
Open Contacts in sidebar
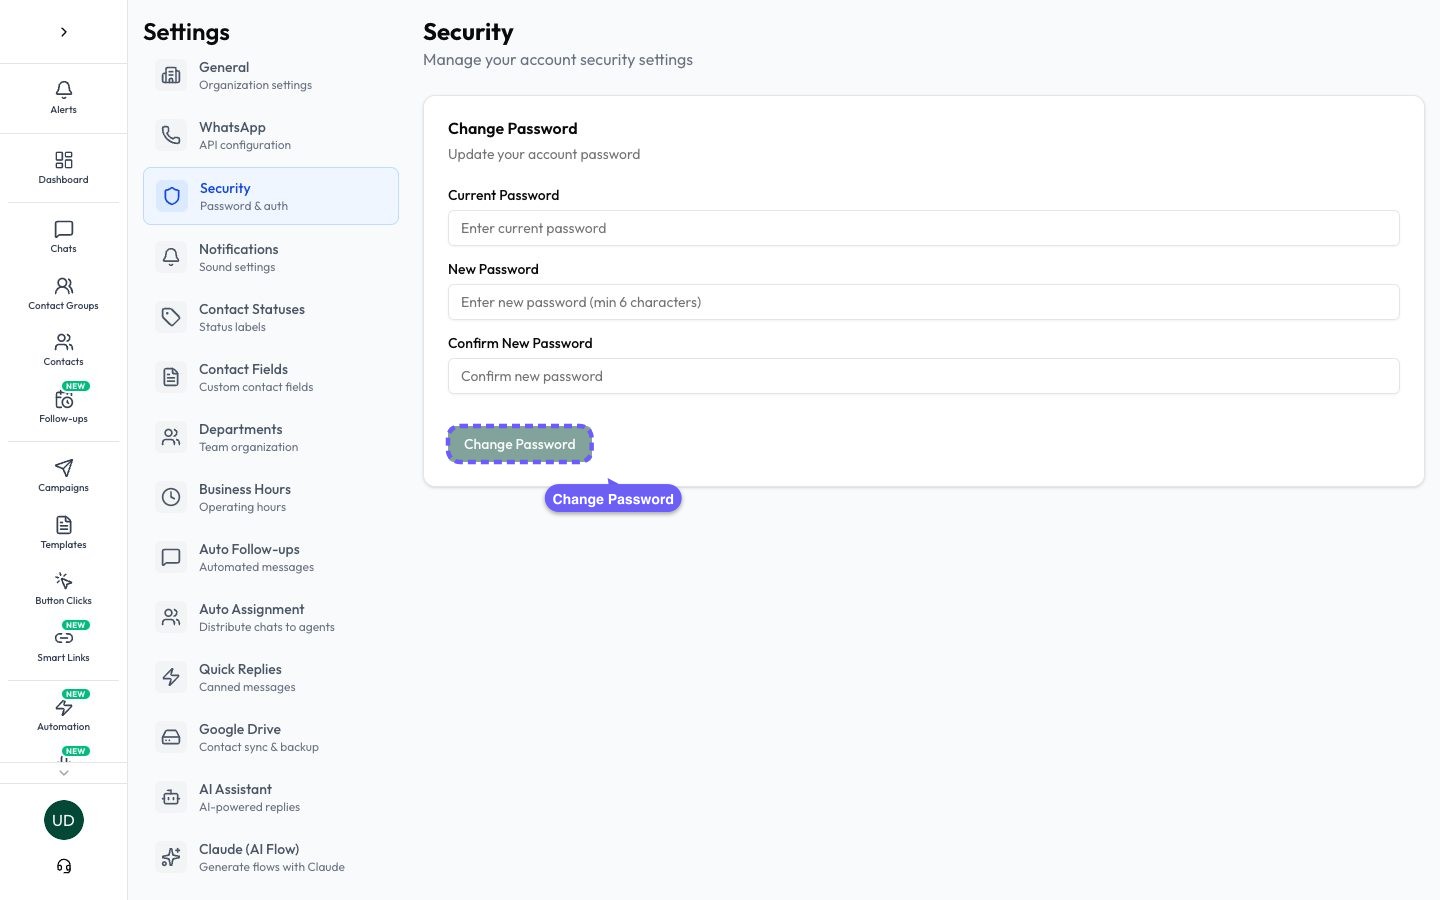tap(64, 350)
